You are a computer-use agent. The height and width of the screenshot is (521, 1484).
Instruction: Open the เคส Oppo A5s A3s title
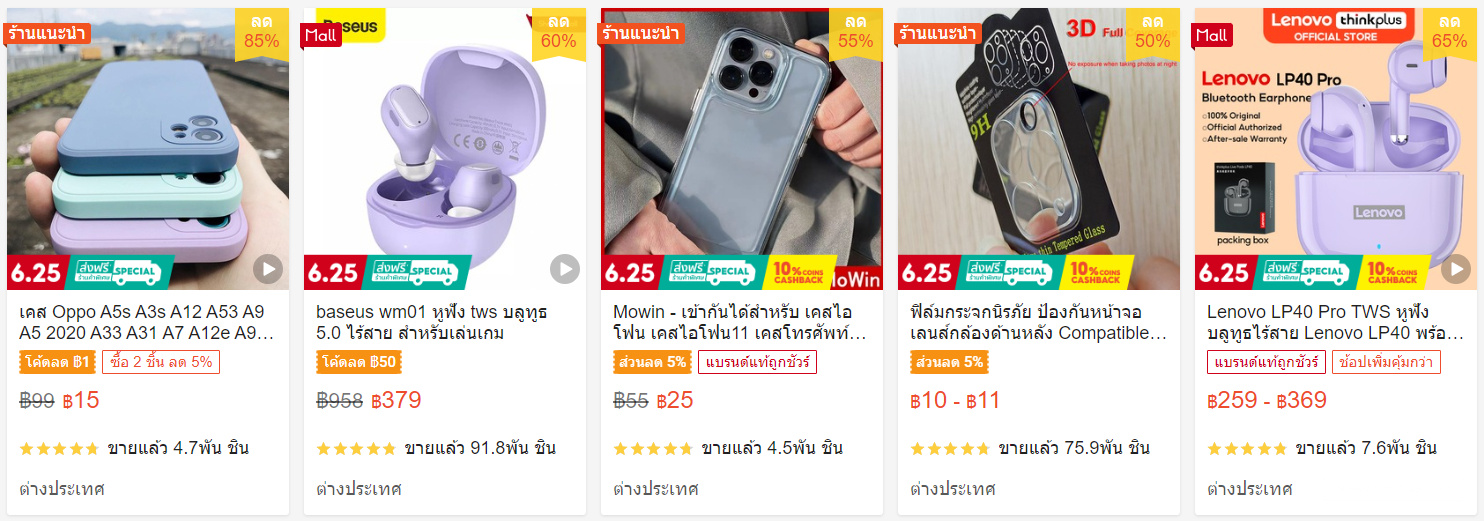click(x=147, y=322)
